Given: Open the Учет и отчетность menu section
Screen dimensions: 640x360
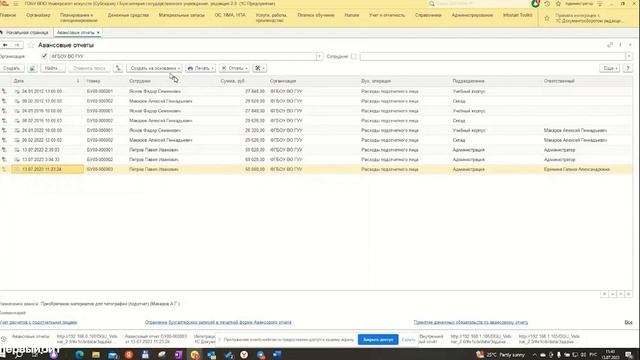Looking at the screenshot, I should click(387, 15).
